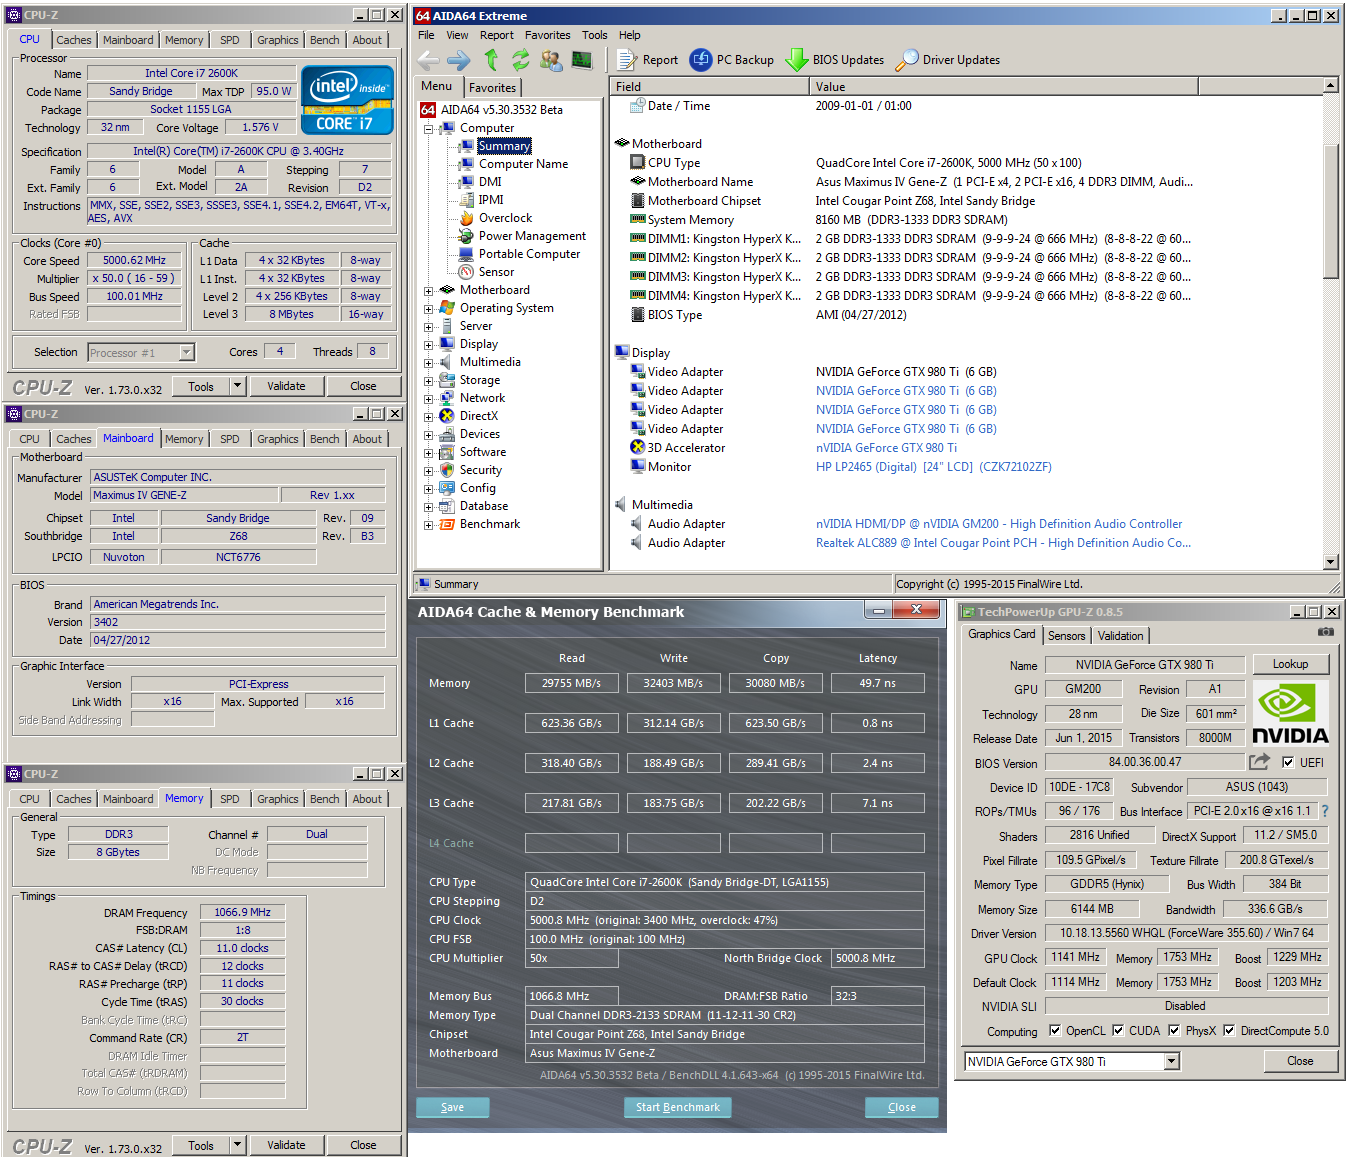Click the Lookup button in GPU-Z
Image resolution: width=1349 pixels, height=1157 pixels.
(1289, 664)
